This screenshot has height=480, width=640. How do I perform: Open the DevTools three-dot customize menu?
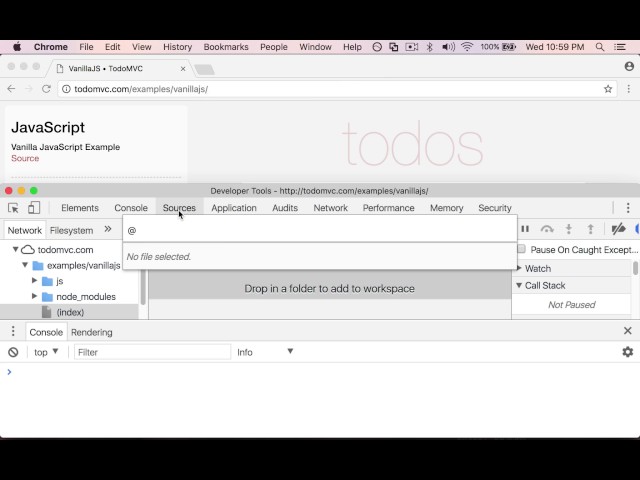(x=628, y=208)
